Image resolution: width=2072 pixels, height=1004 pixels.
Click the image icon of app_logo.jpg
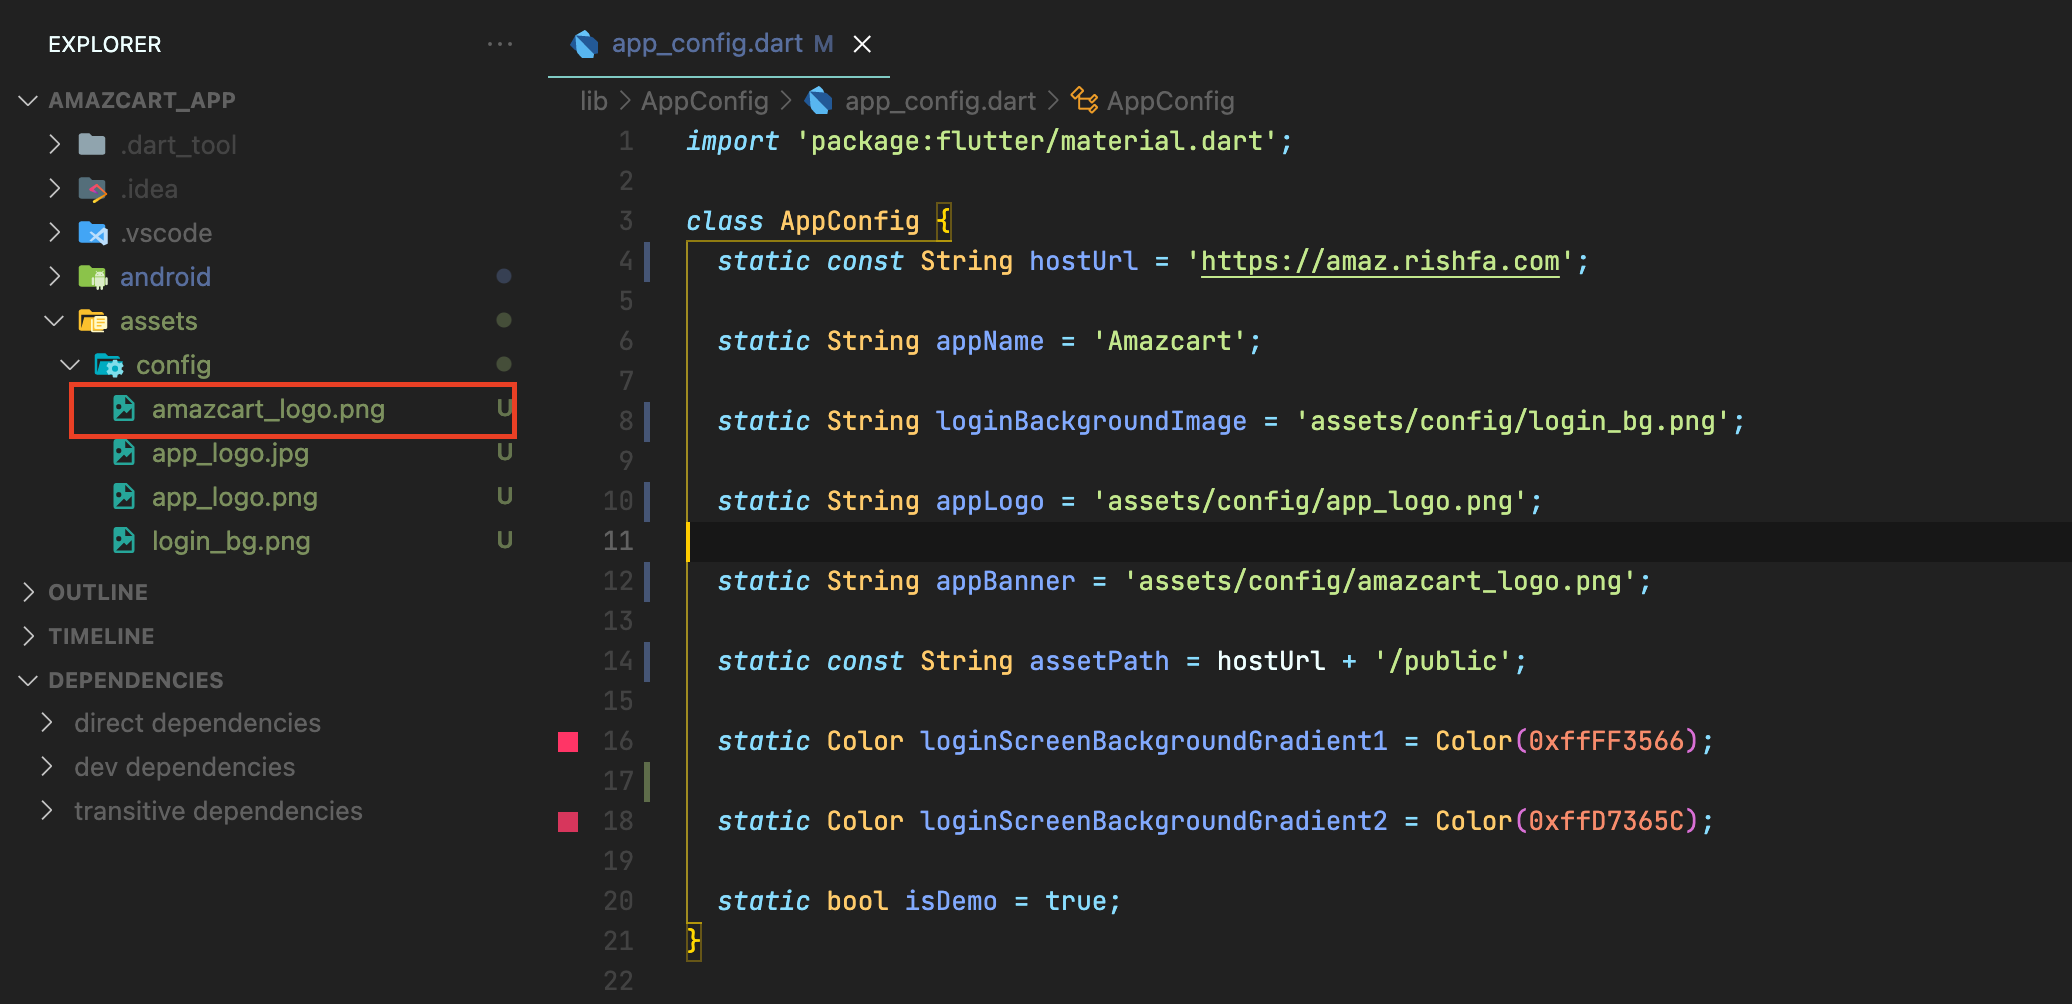[124, 453]
